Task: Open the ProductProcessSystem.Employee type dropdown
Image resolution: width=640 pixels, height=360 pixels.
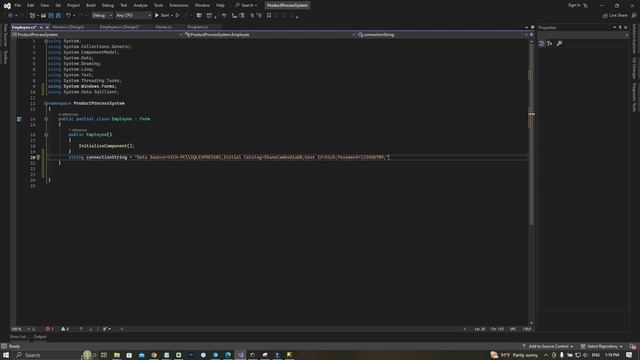Action: tap(270, 35)
